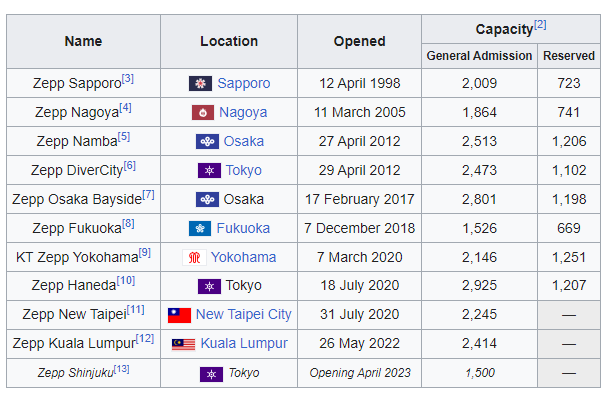Open the Fukuoka location link
The image size is (609, 397).
[x=243, y=228]
